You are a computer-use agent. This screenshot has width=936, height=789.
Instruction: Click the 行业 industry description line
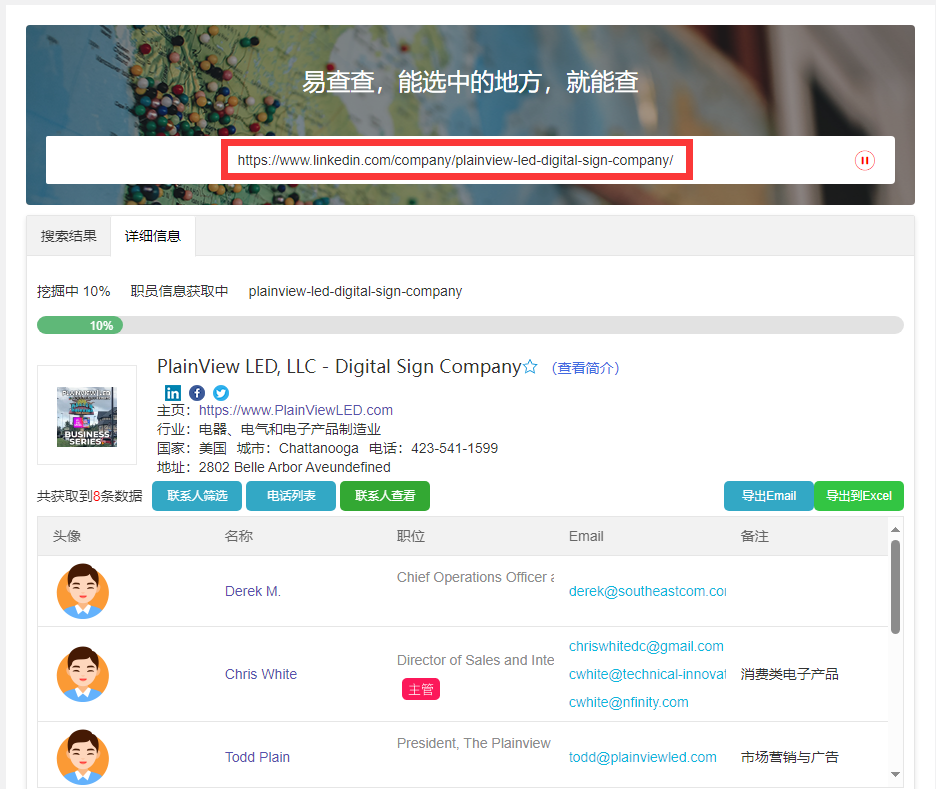269,429
